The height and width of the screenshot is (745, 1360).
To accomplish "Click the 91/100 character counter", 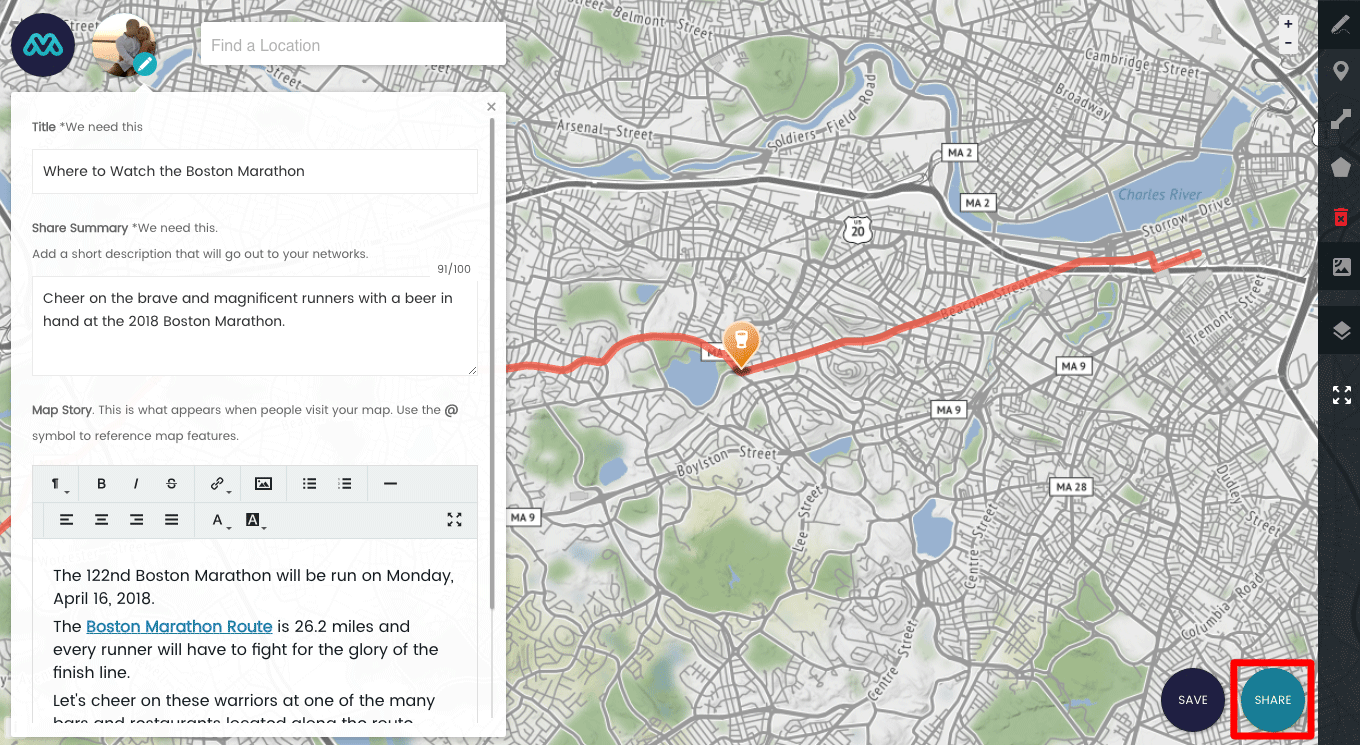I will (453, 269).
